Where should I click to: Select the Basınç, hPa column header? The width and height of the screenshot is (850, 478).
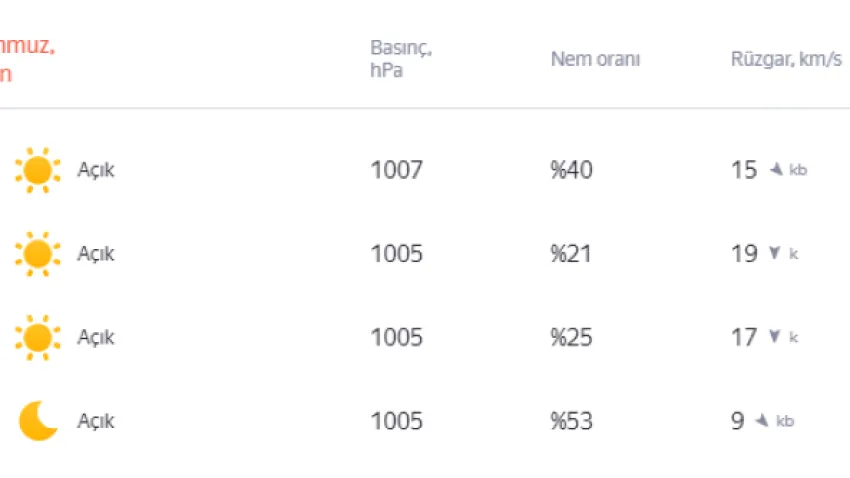click(401, 59)
